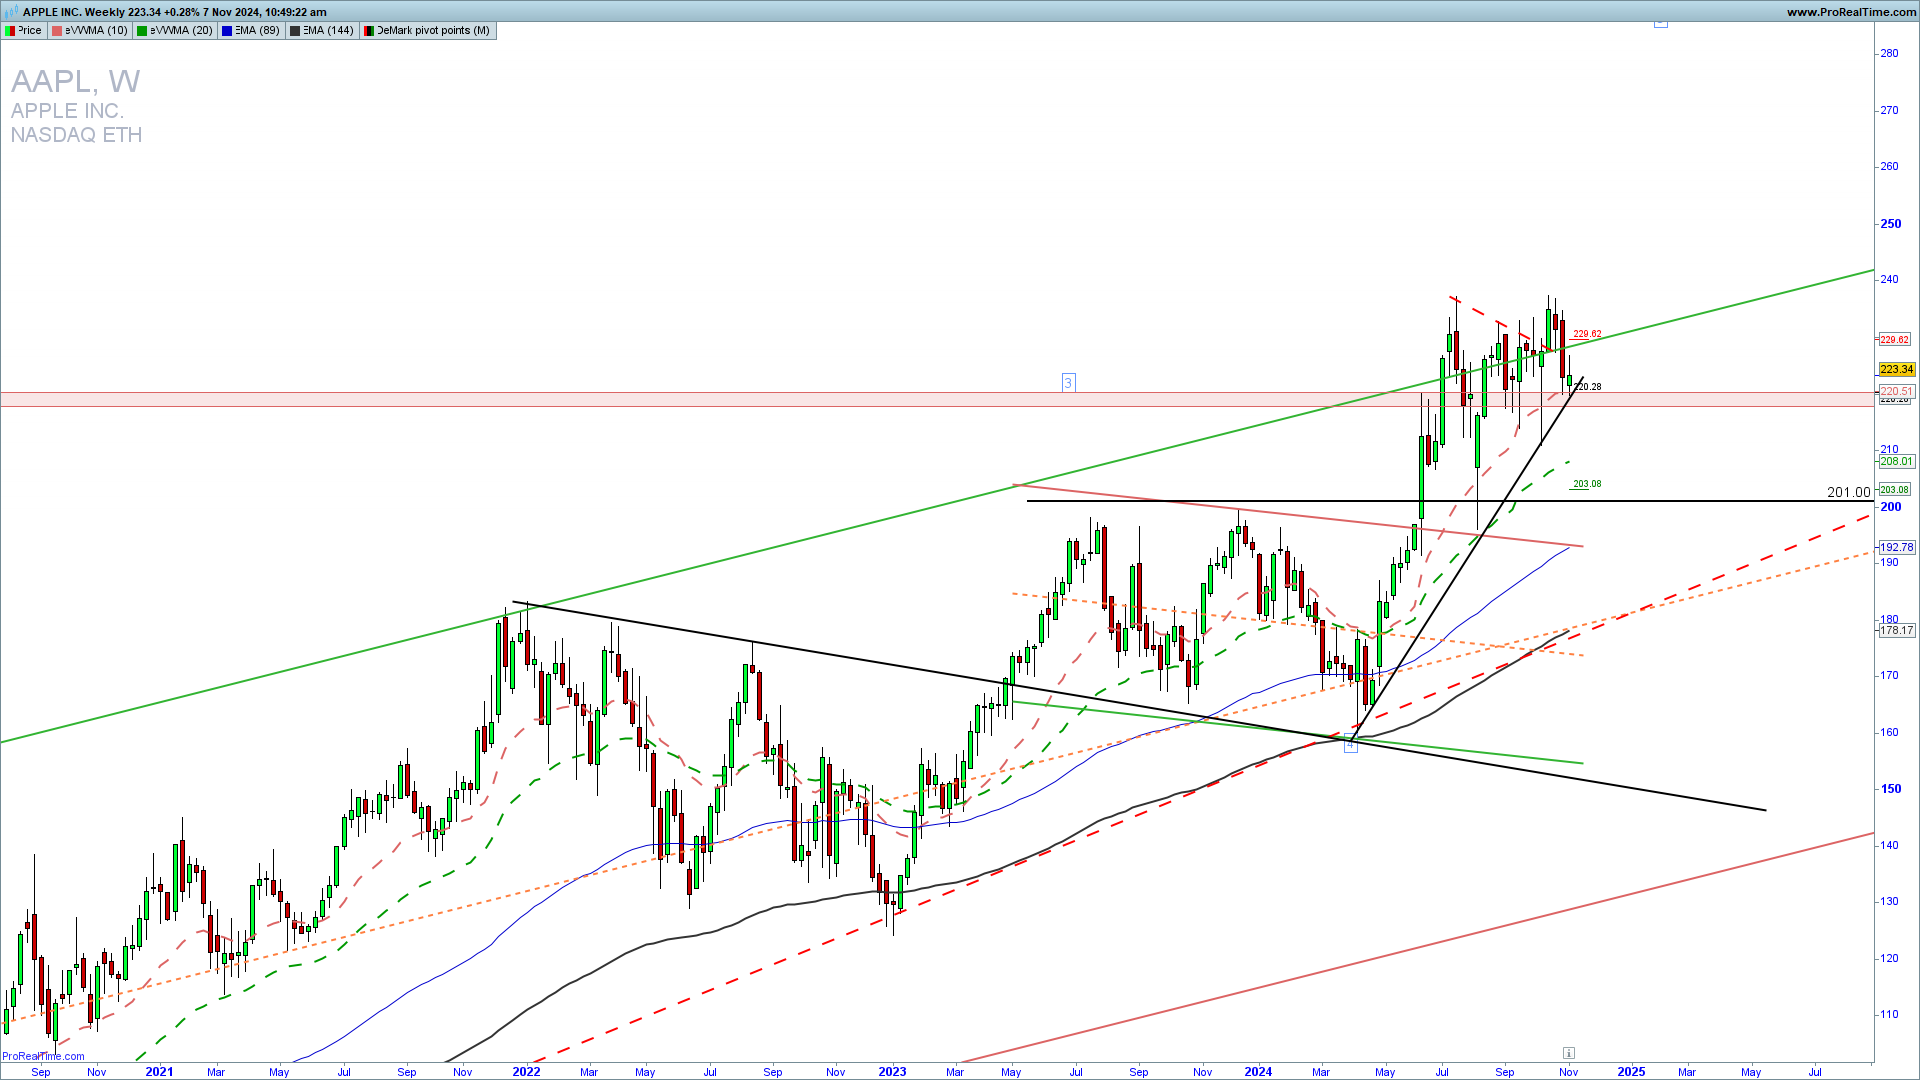
Task: Click the 178.17 EMA price axis tag
Action: (x=1897, y=631)
